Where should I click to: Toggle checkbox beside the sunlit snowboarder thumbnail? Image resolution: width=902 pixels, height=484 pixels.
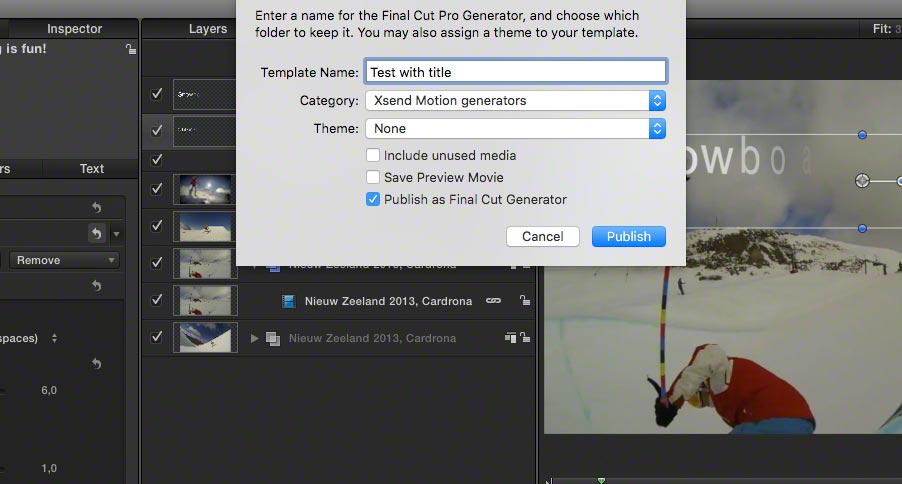[156, 189]
